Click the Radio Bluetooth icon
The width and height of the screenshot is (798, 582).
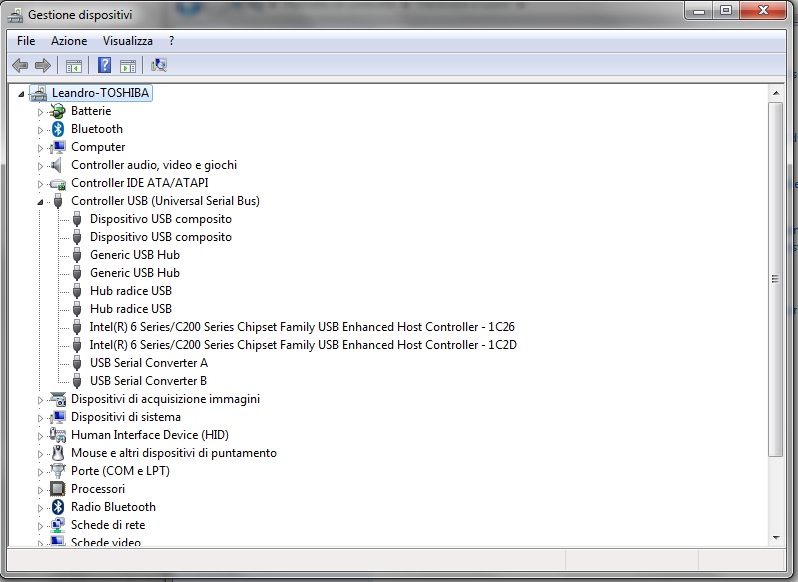click(x=58, y=507)
